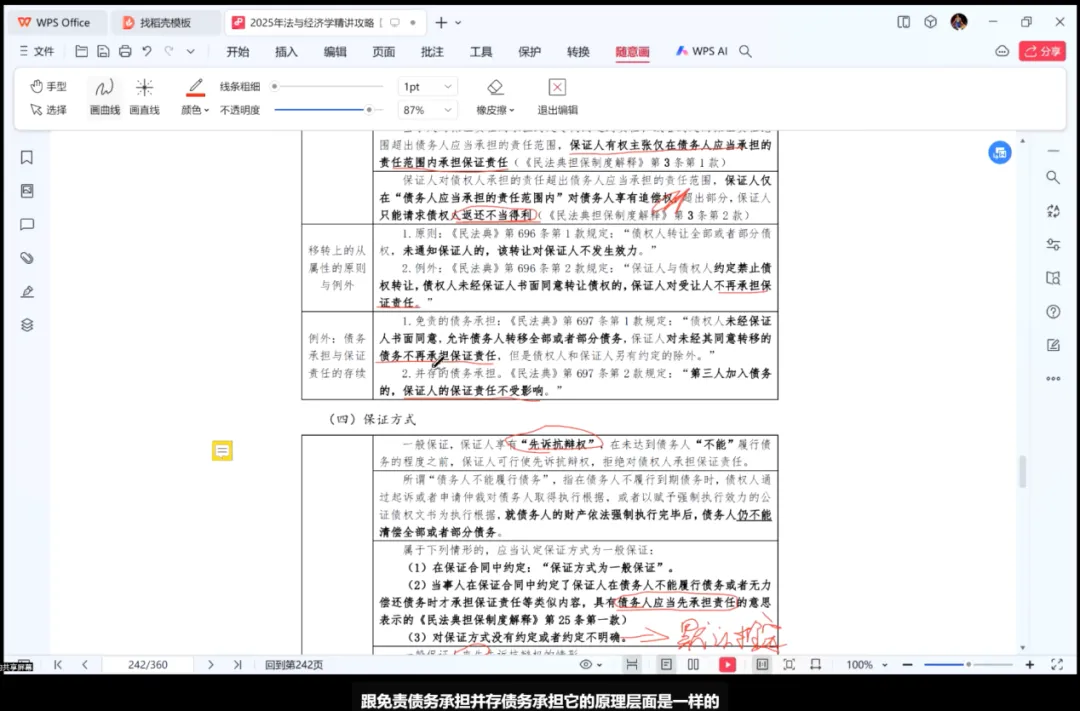Click the user avatar in title bar
This screenshot has width=1080, height=711.
(959, 22)
